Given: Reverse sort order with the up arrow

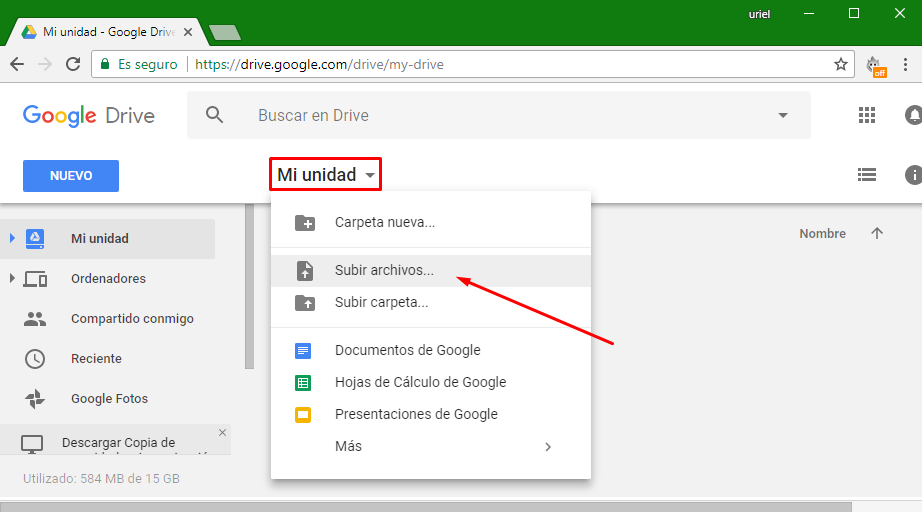Looking at the screenshot, I should (877, 233).
